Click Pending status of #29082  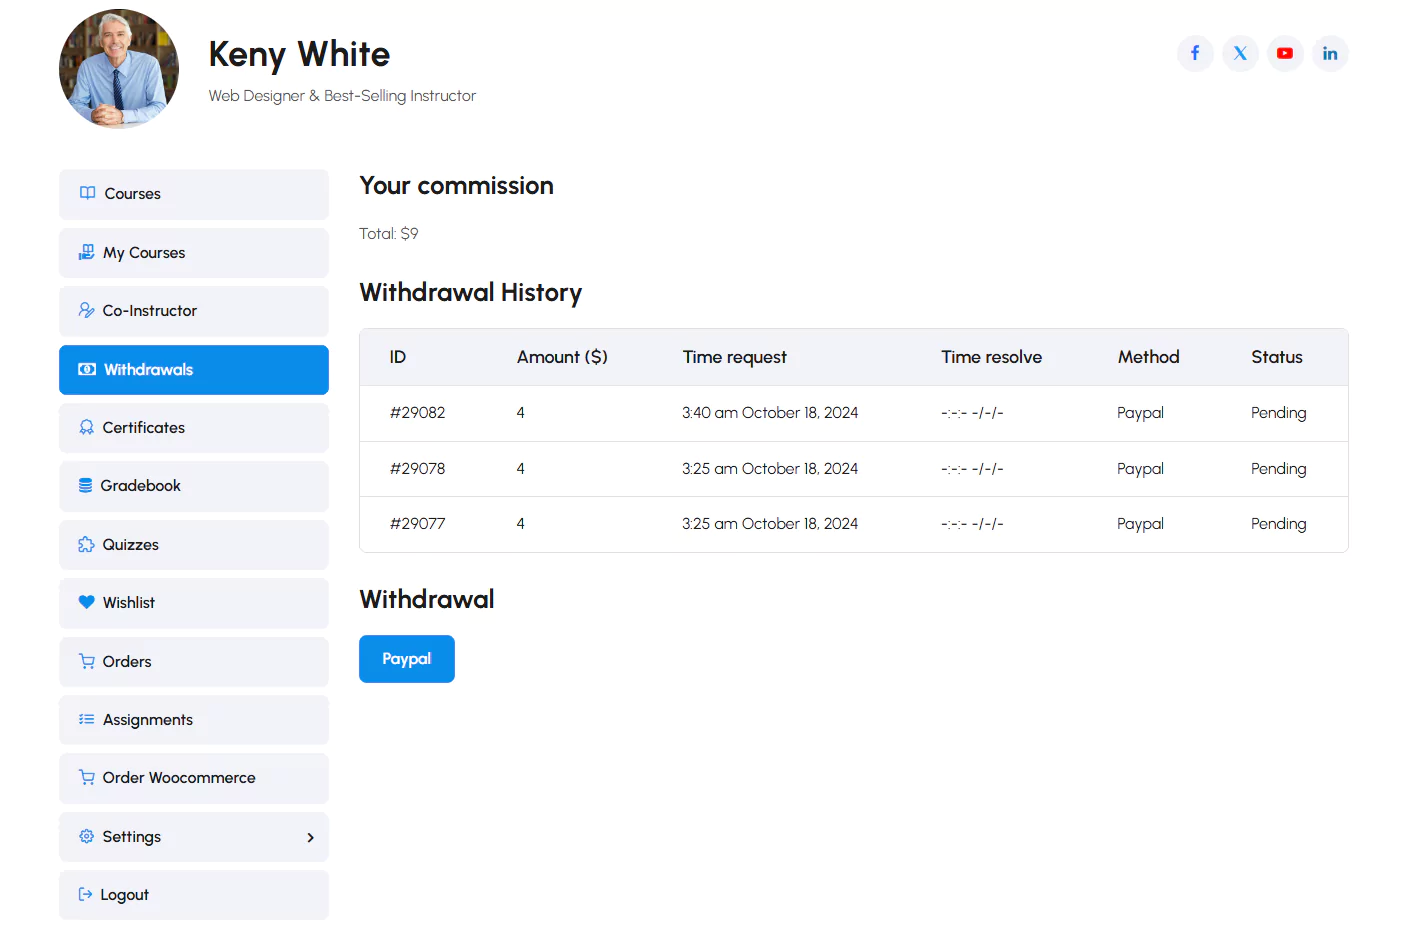pos(1278,413)
